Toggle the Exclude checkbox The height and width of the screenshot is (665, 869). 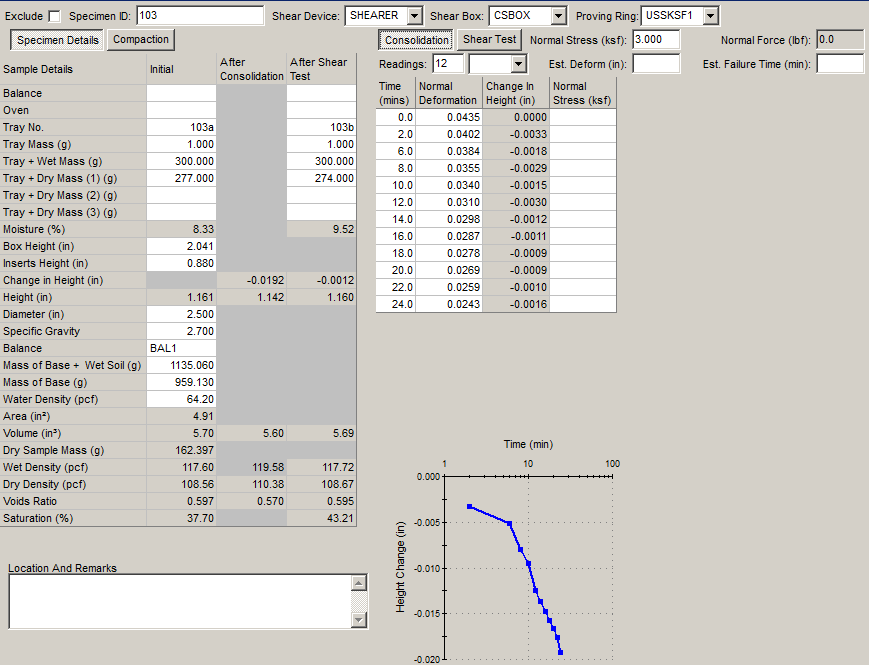click(x=54, y=16)
